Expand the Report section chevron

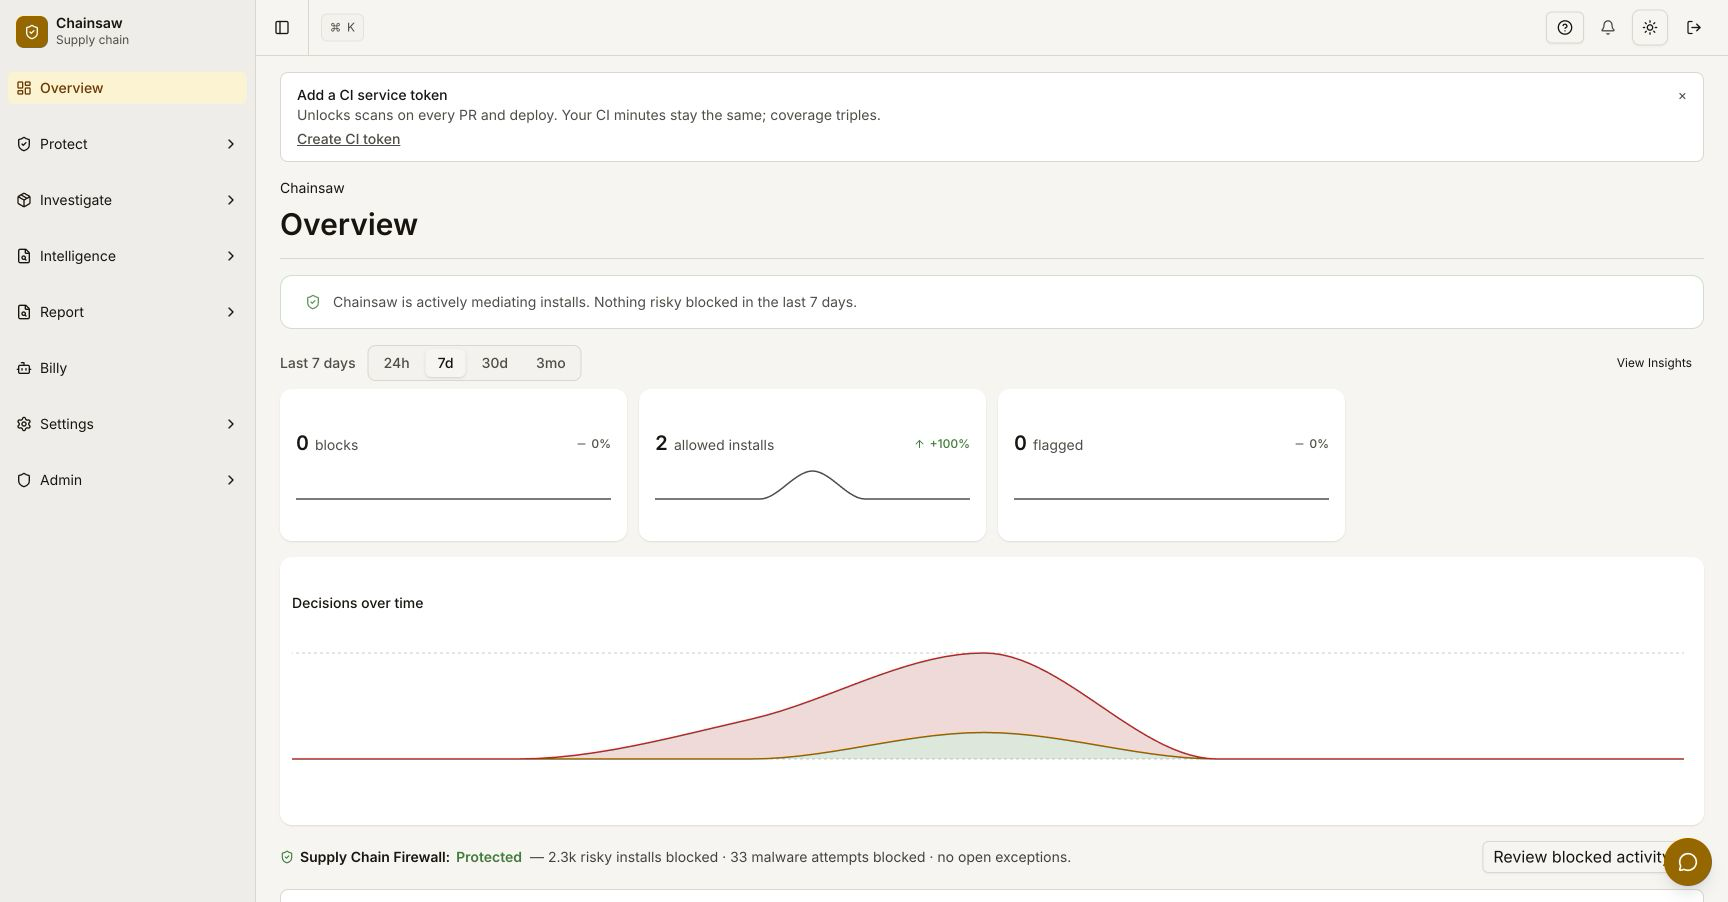[231, 312]
